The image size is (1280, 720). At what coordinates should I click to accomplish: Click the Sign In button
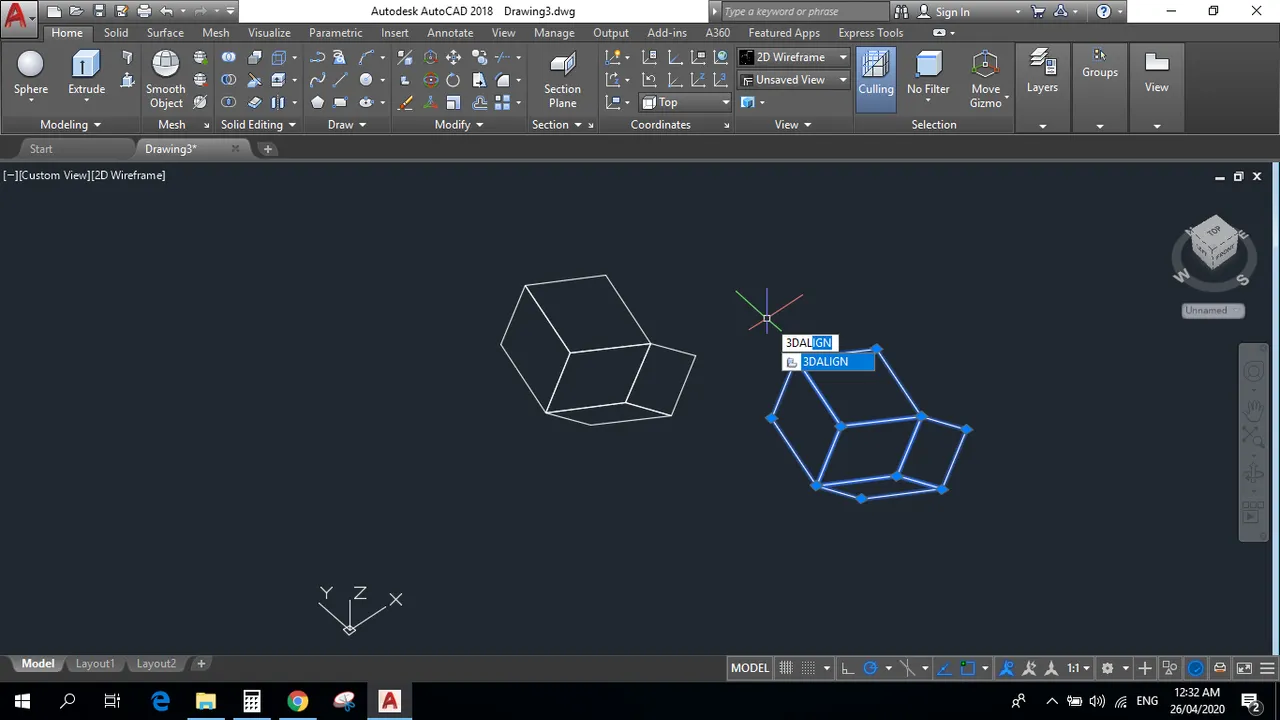coord(952,12)
